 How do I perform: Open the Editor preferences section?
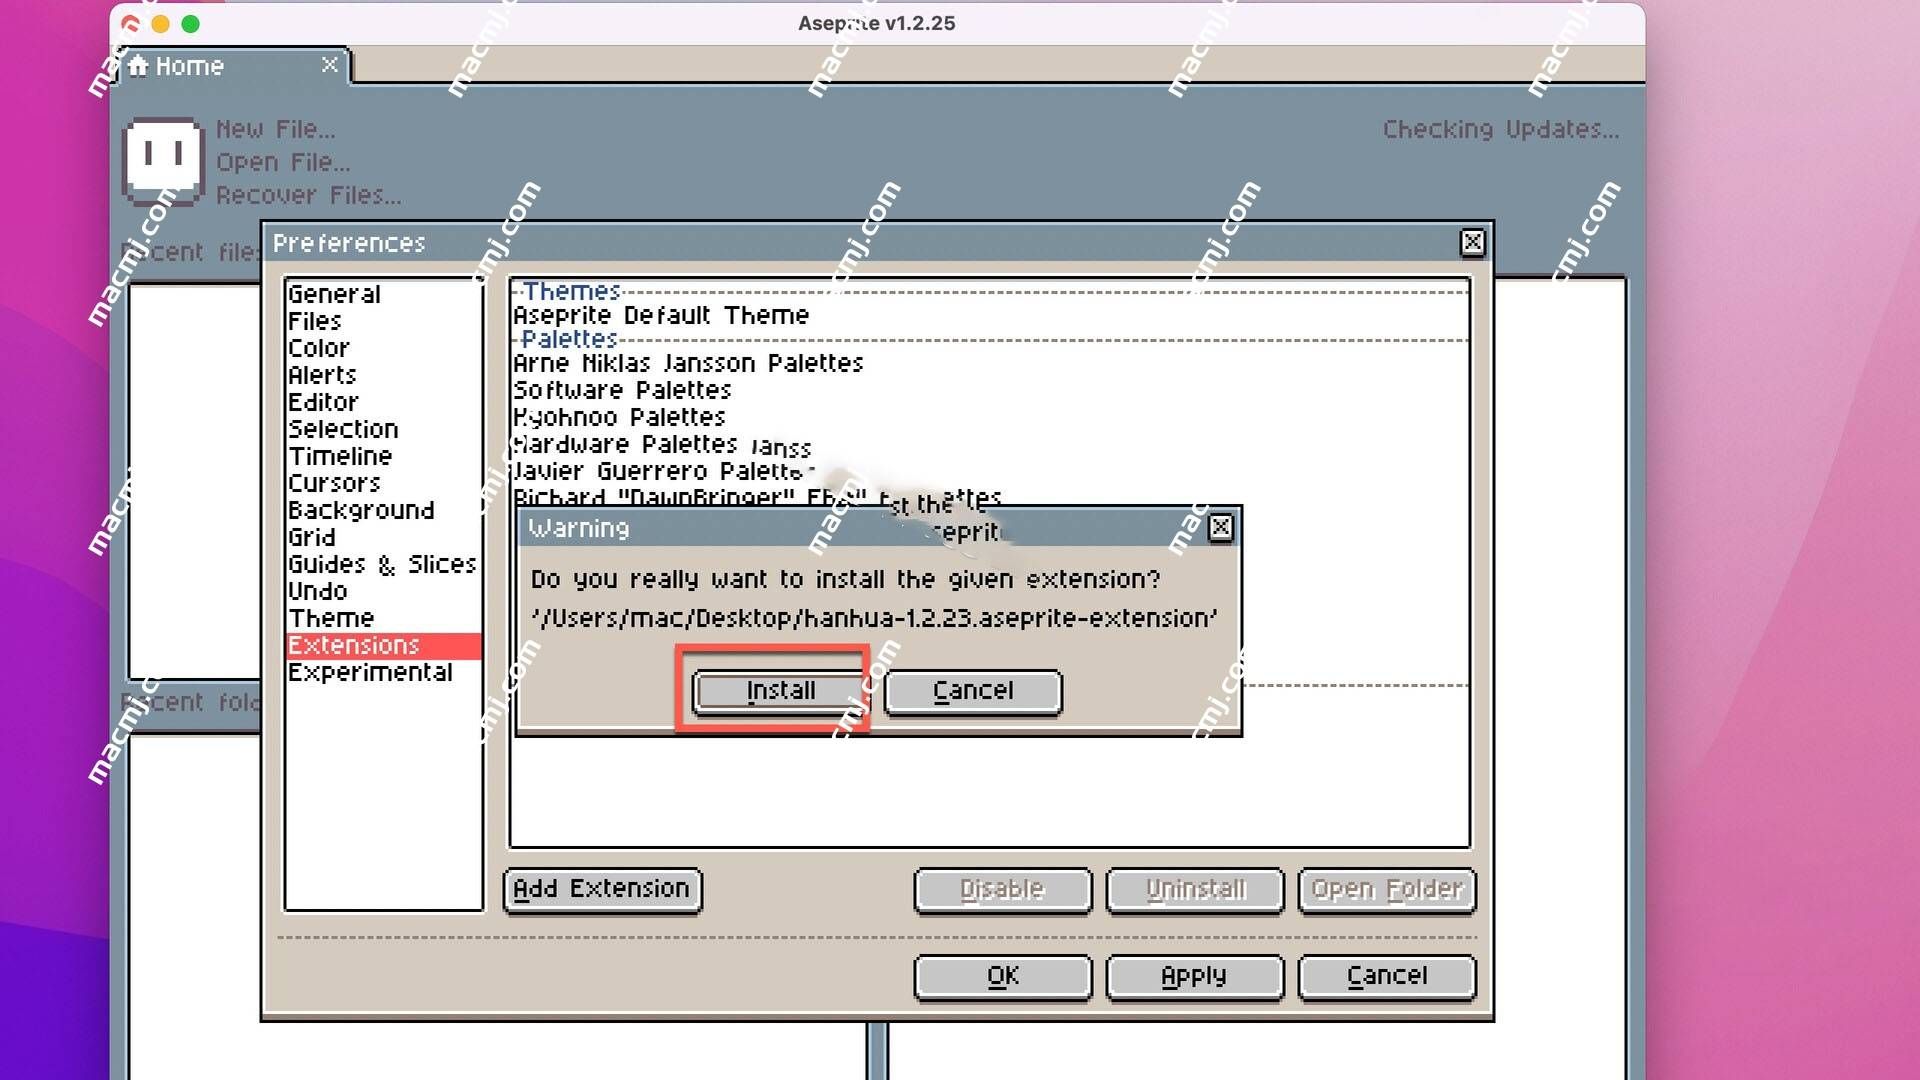tap(383, 402)
